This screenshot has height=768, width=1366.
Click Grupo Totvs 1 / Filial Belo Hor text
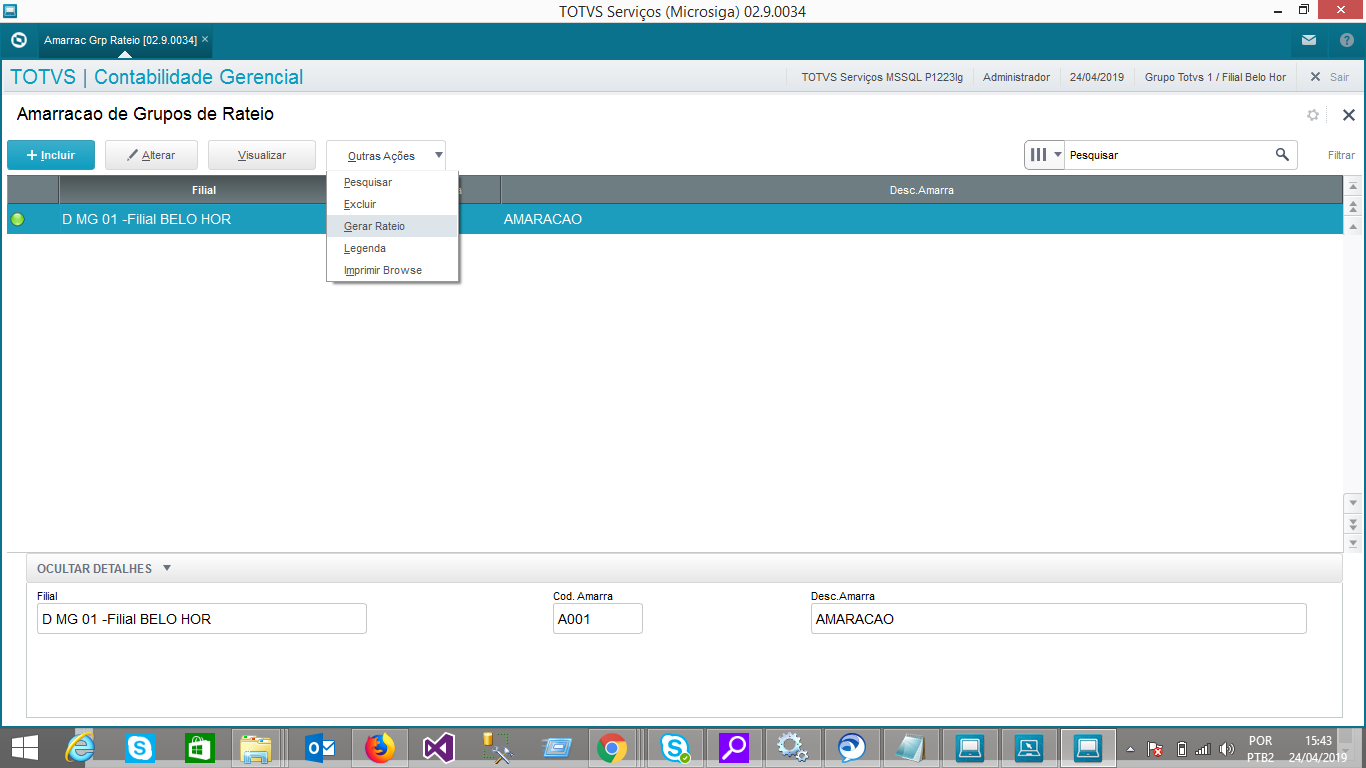click(x=1215, y=77)
